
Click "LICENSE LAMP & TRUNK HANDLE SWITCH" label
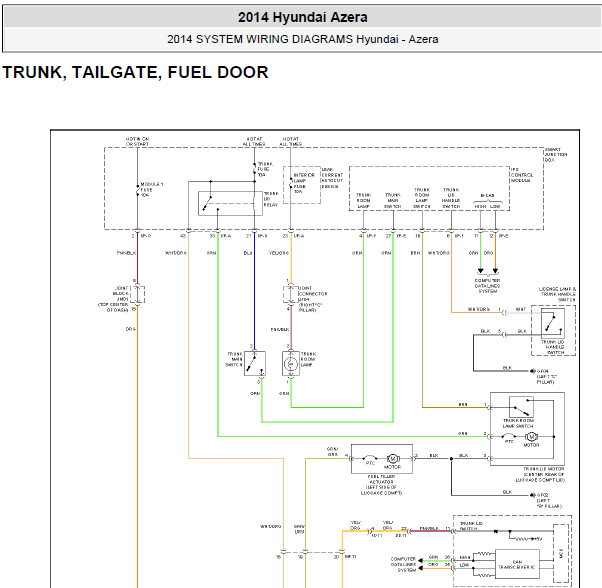coord(557,294)
